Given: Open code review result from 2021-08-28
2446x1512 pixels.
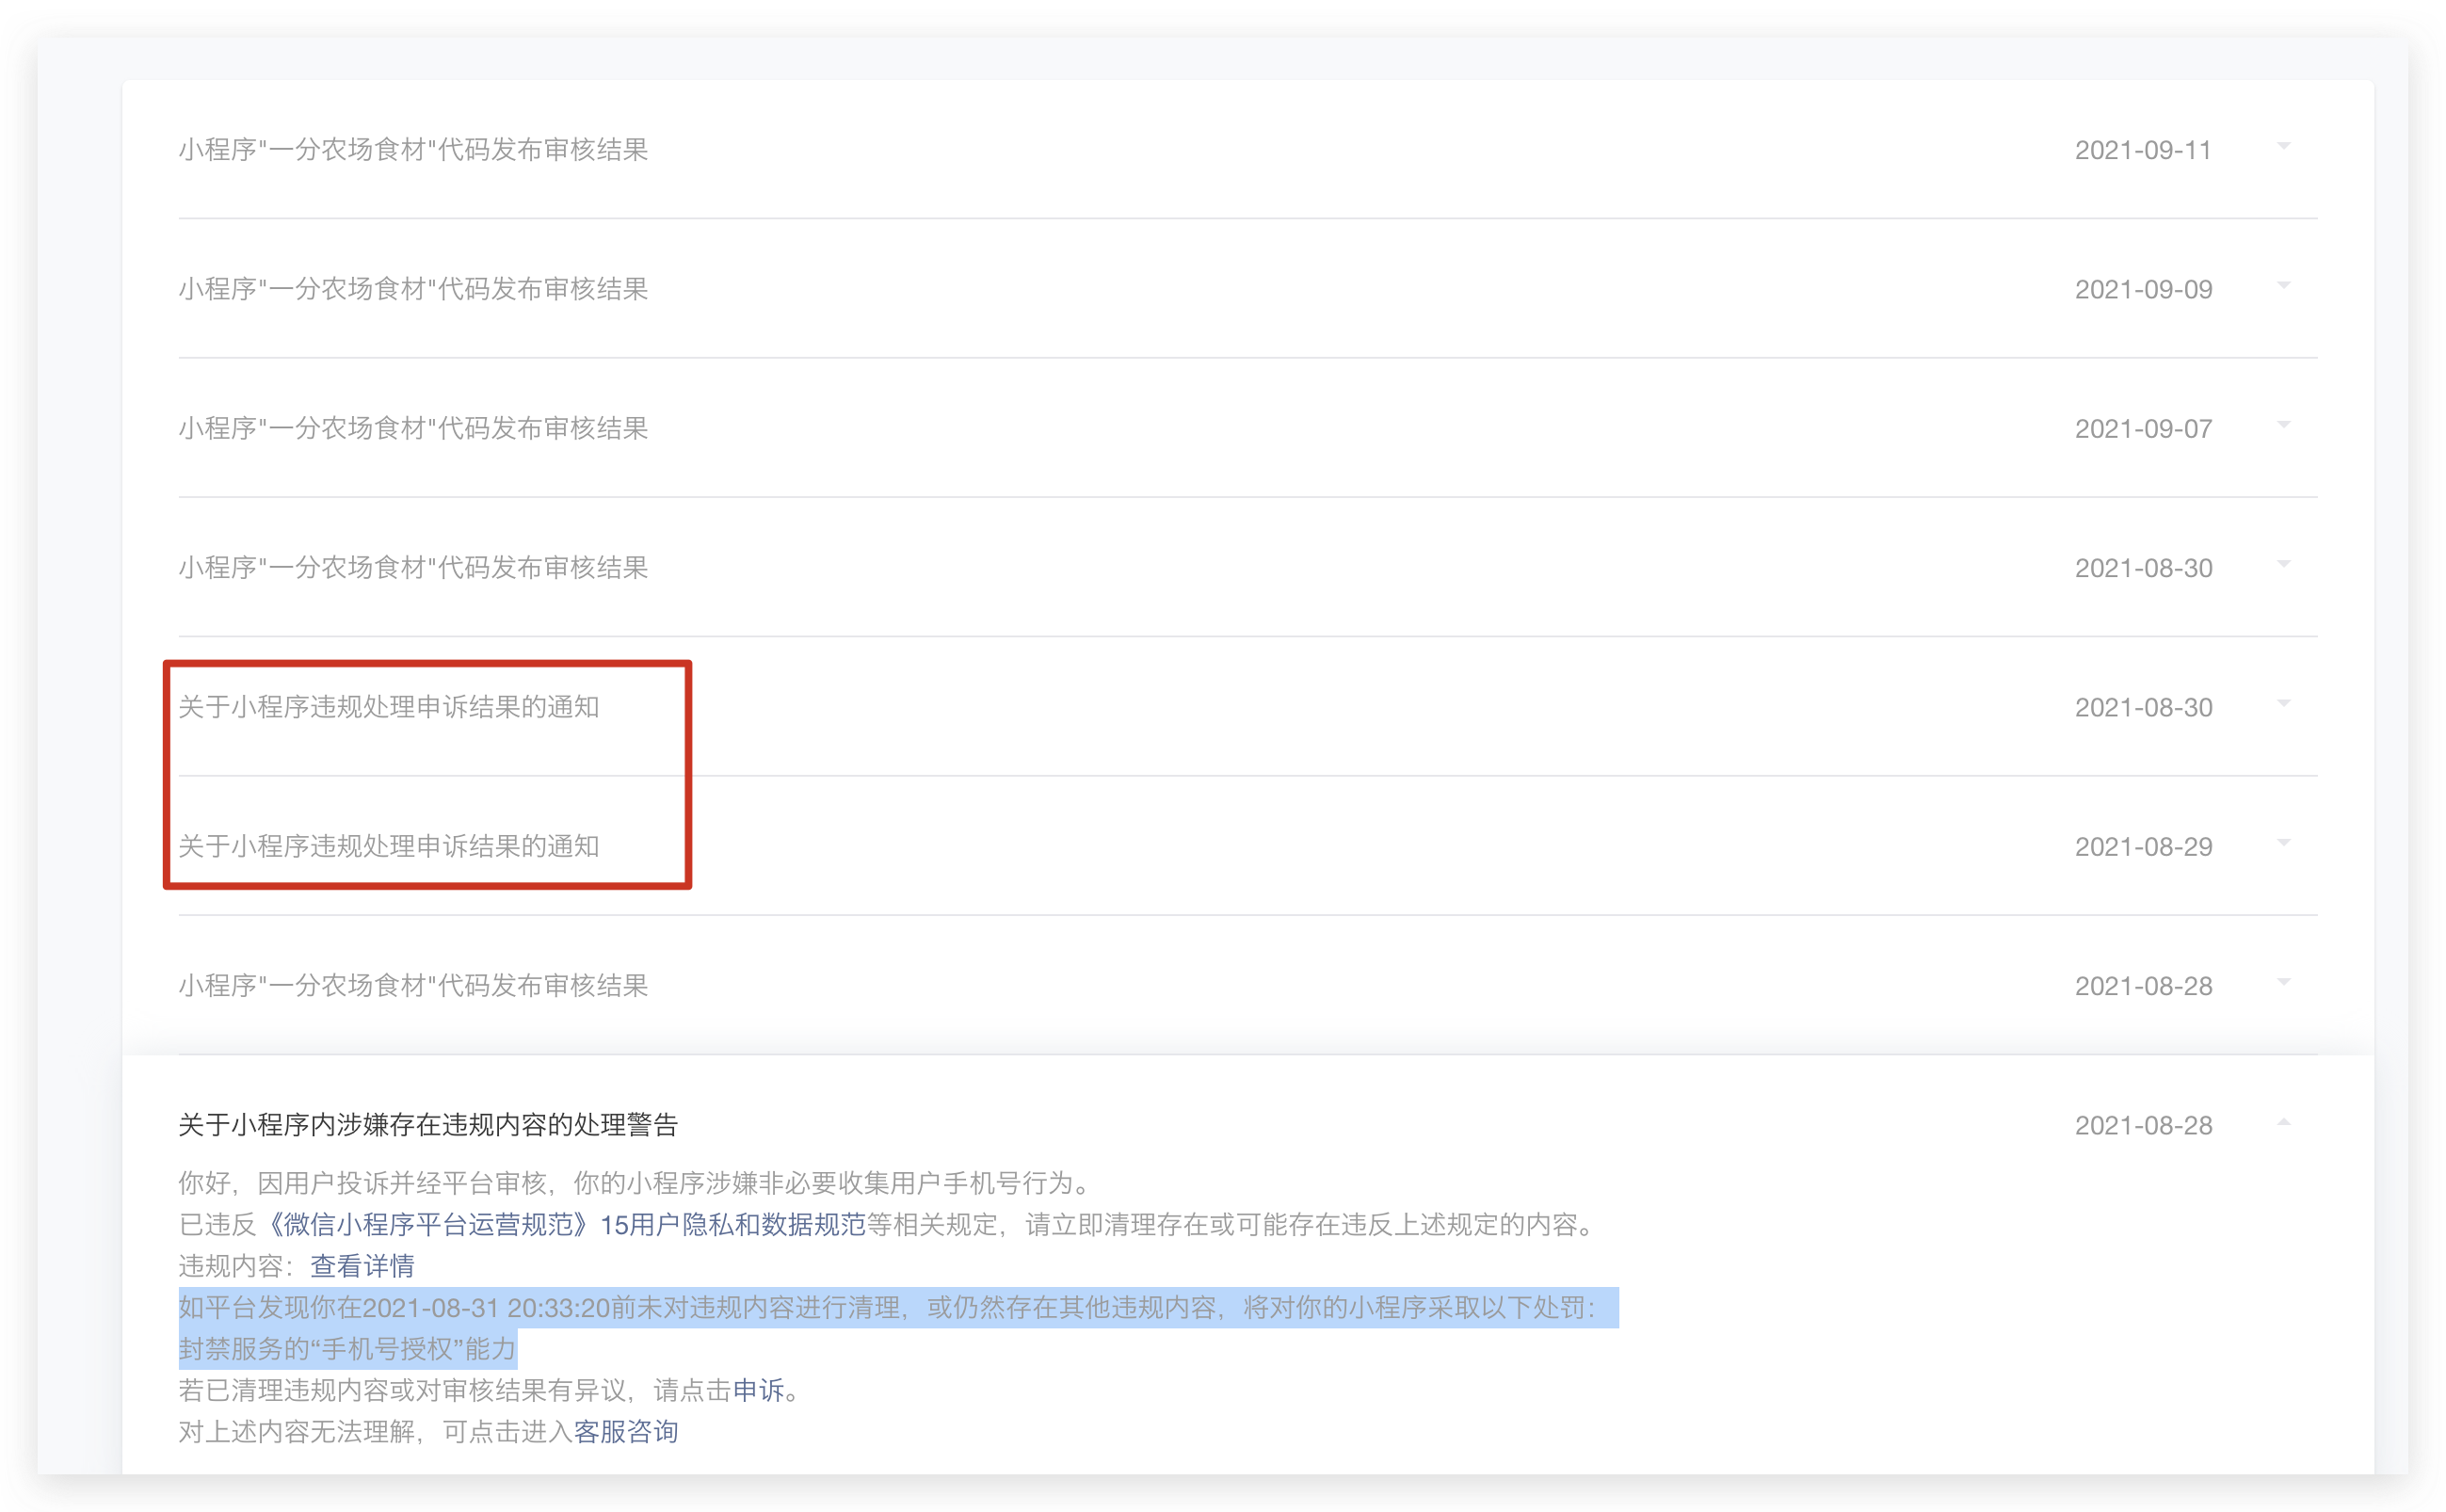Looking at the screenshot, I should (x=413, y=986).
